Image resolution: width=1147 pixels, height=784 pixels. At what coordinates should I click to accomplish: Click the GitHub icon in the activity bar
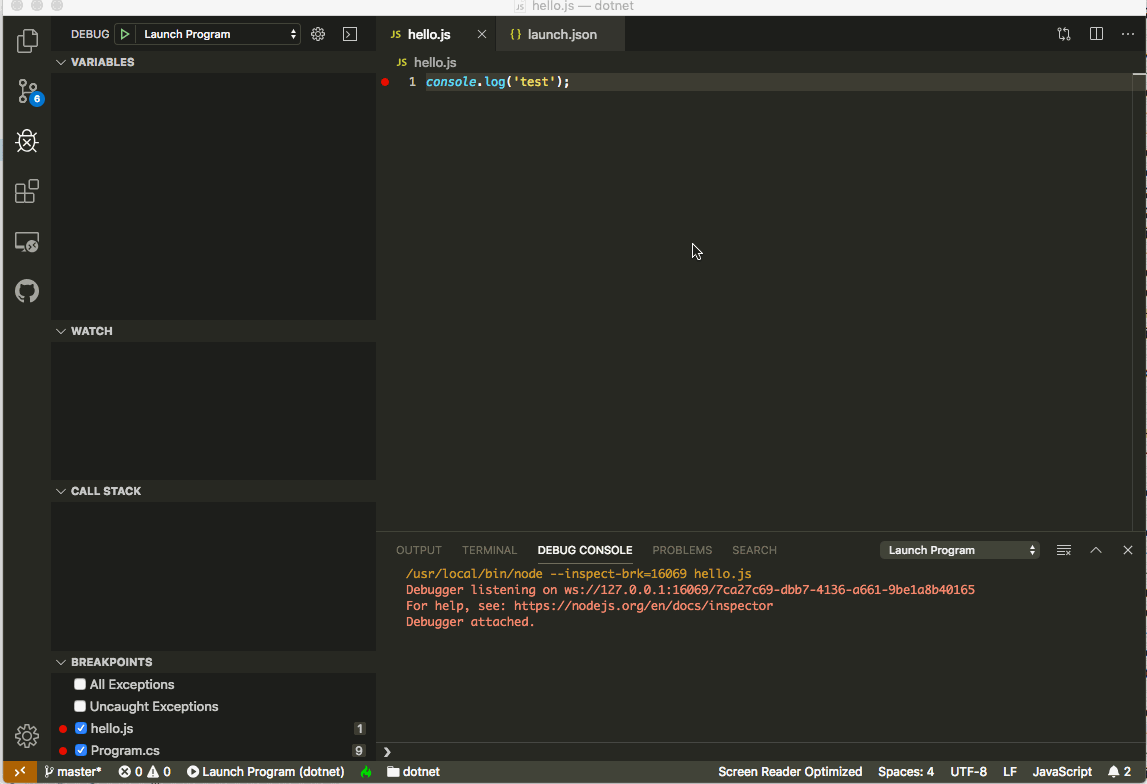27,291
